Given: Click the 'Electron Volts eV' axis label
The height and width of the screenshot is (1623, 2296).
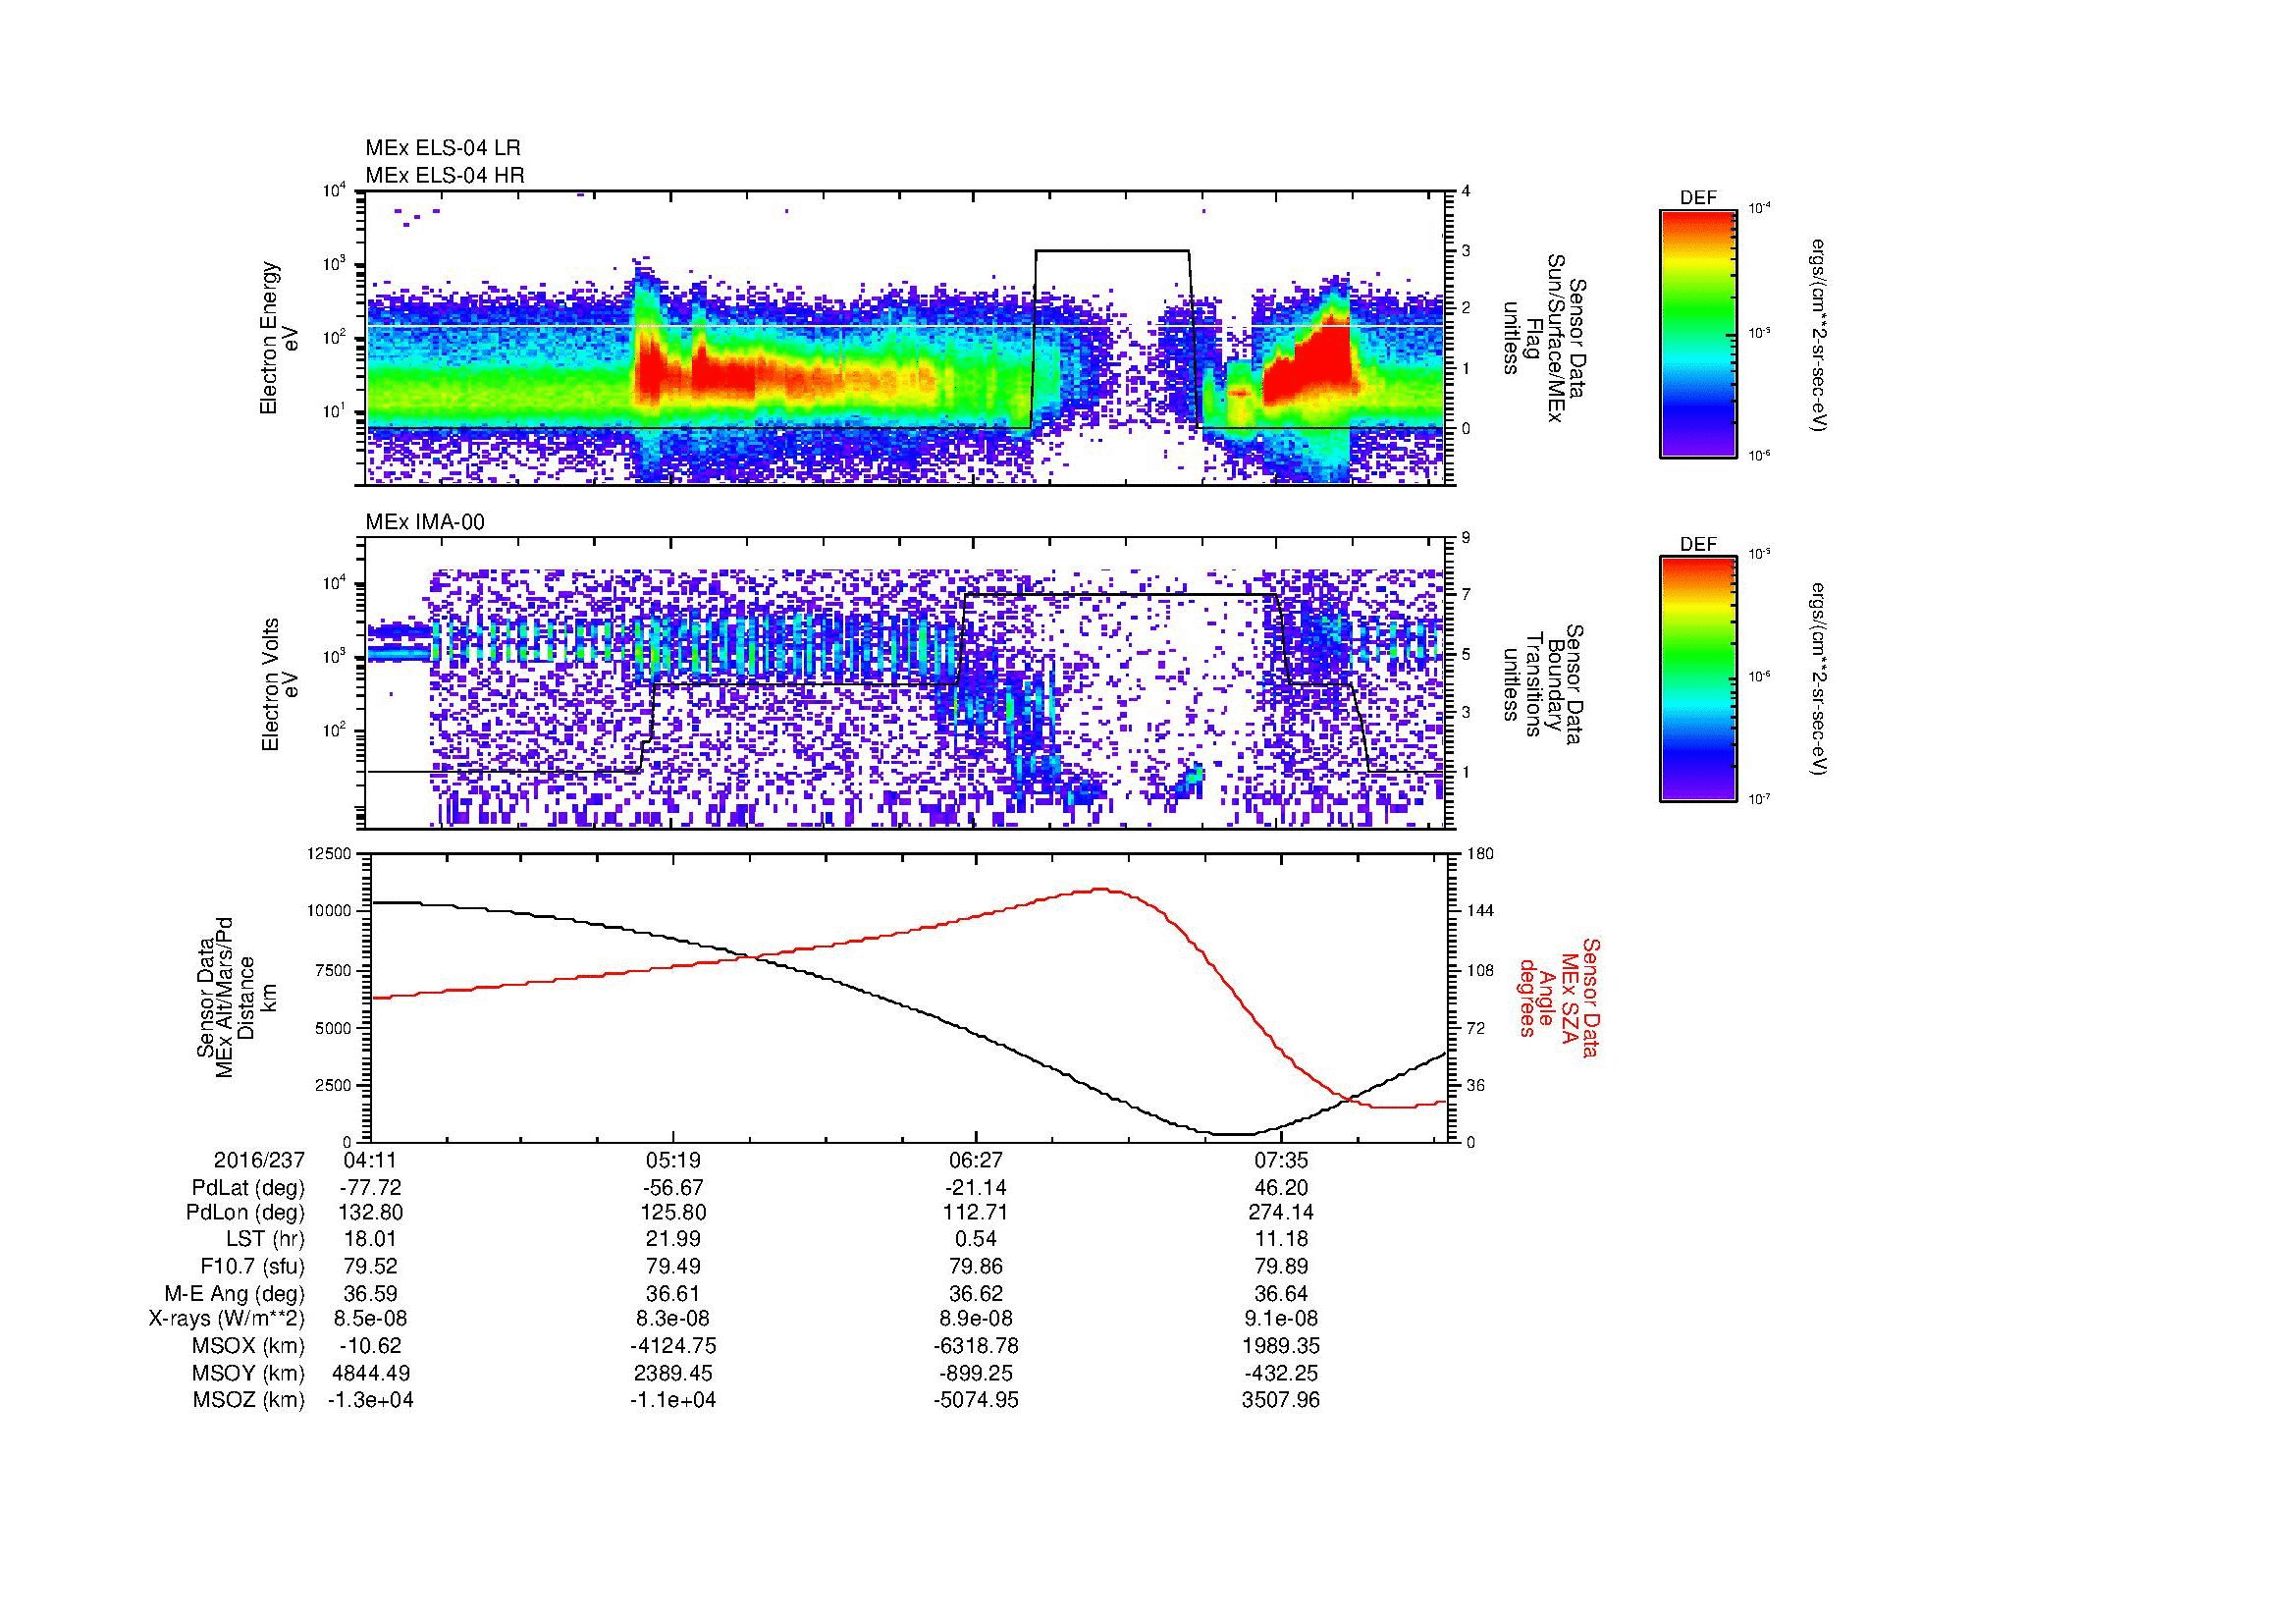Looking at the screenshot, I should click(280, 684).
